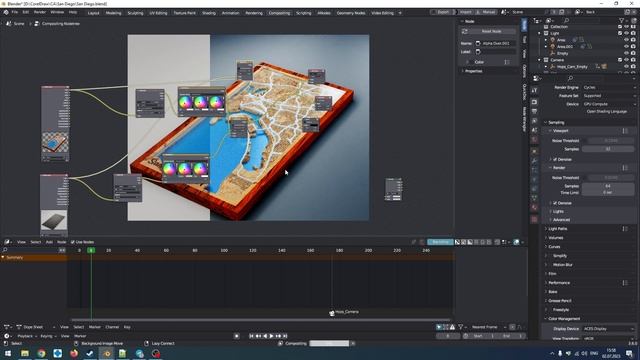This screenshot has width=640, height=360.
Task: Expand the Light Paths panel
Action: (558, 229)
